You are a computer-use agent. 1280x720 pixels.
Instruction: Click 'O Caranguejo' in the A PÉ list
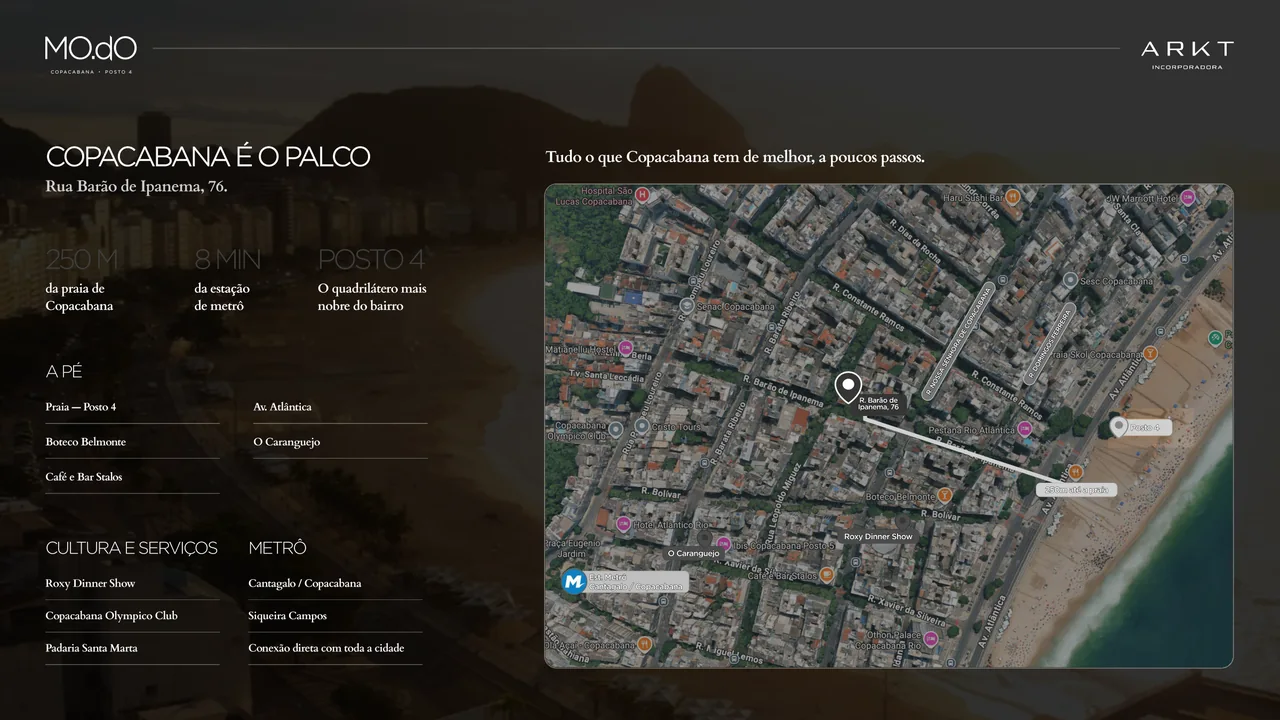(287, 442)
